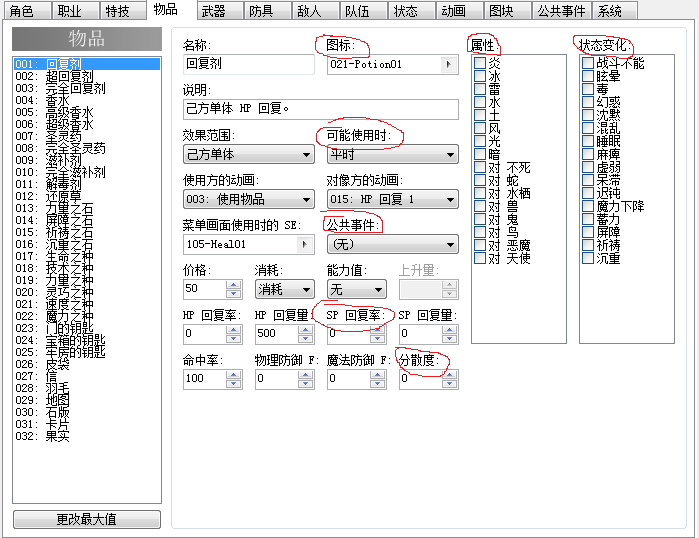Tick the 战斗不能 state checkbox
The image size is (699, 538).
tap(588, 63)
